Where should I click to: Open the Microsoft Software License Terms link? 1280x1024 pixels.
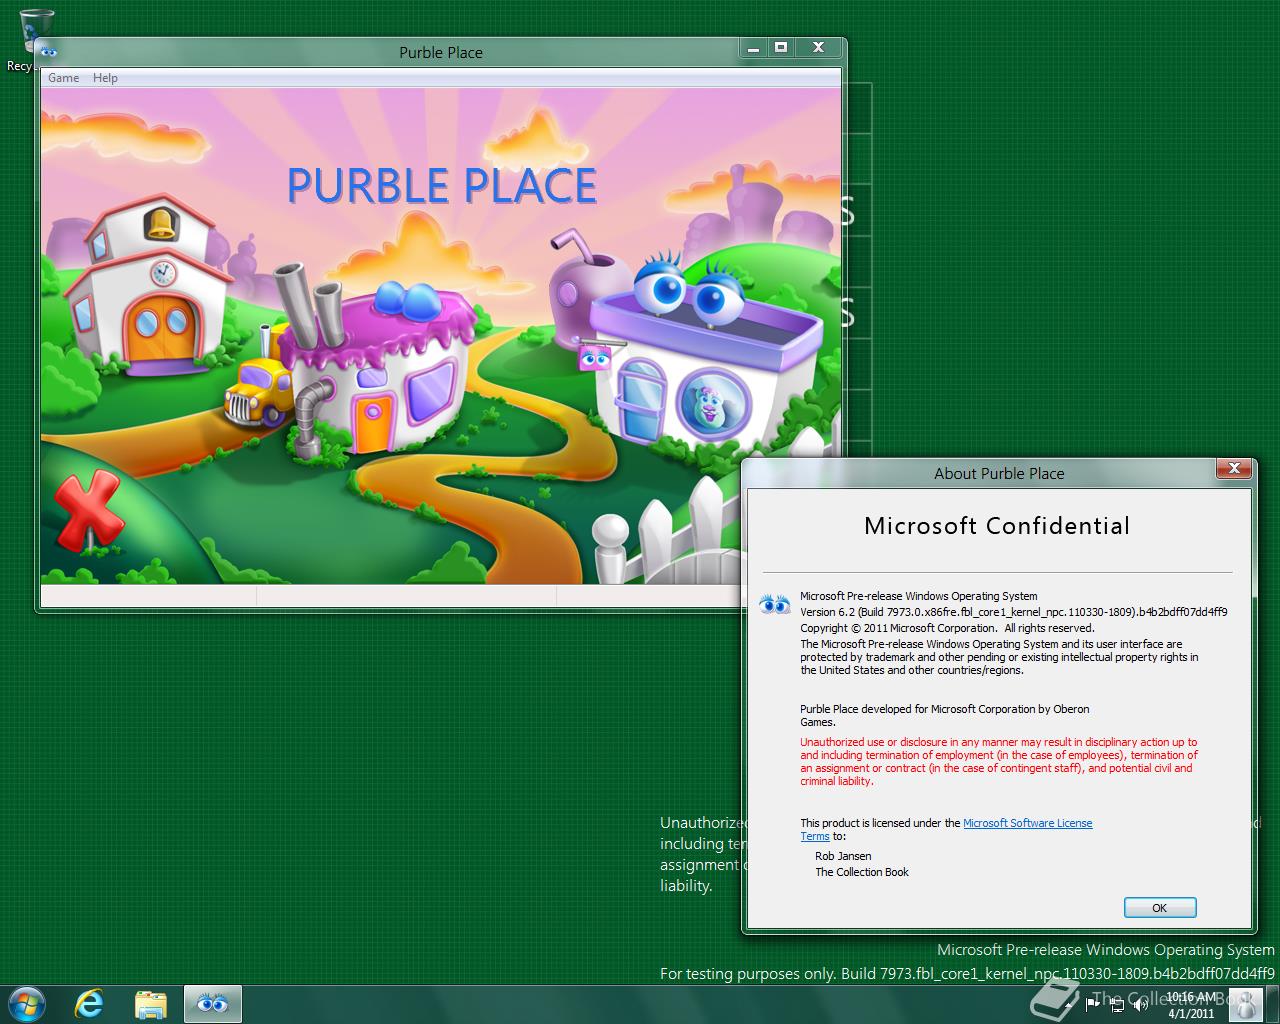tap(1027, 823)
